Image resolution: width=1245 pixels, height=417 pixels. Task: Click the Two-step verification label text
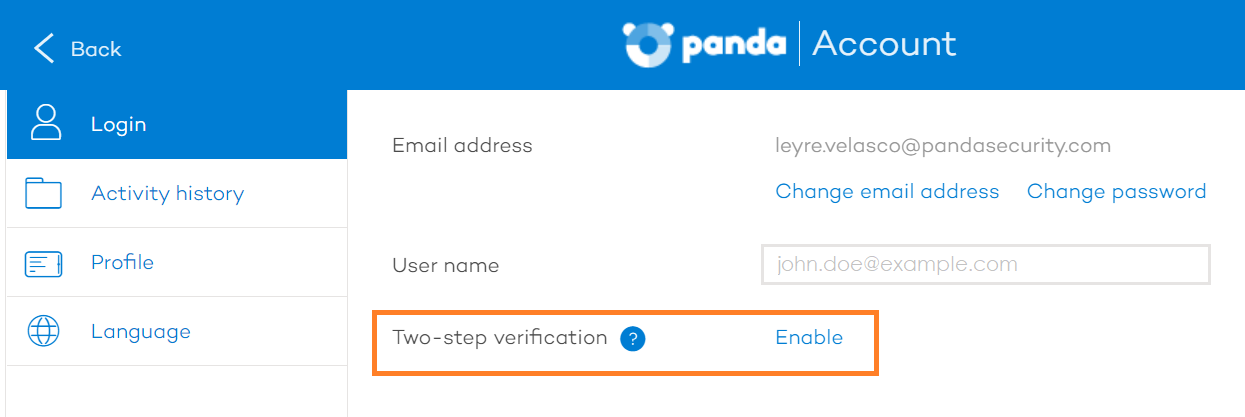click(500, 337)
